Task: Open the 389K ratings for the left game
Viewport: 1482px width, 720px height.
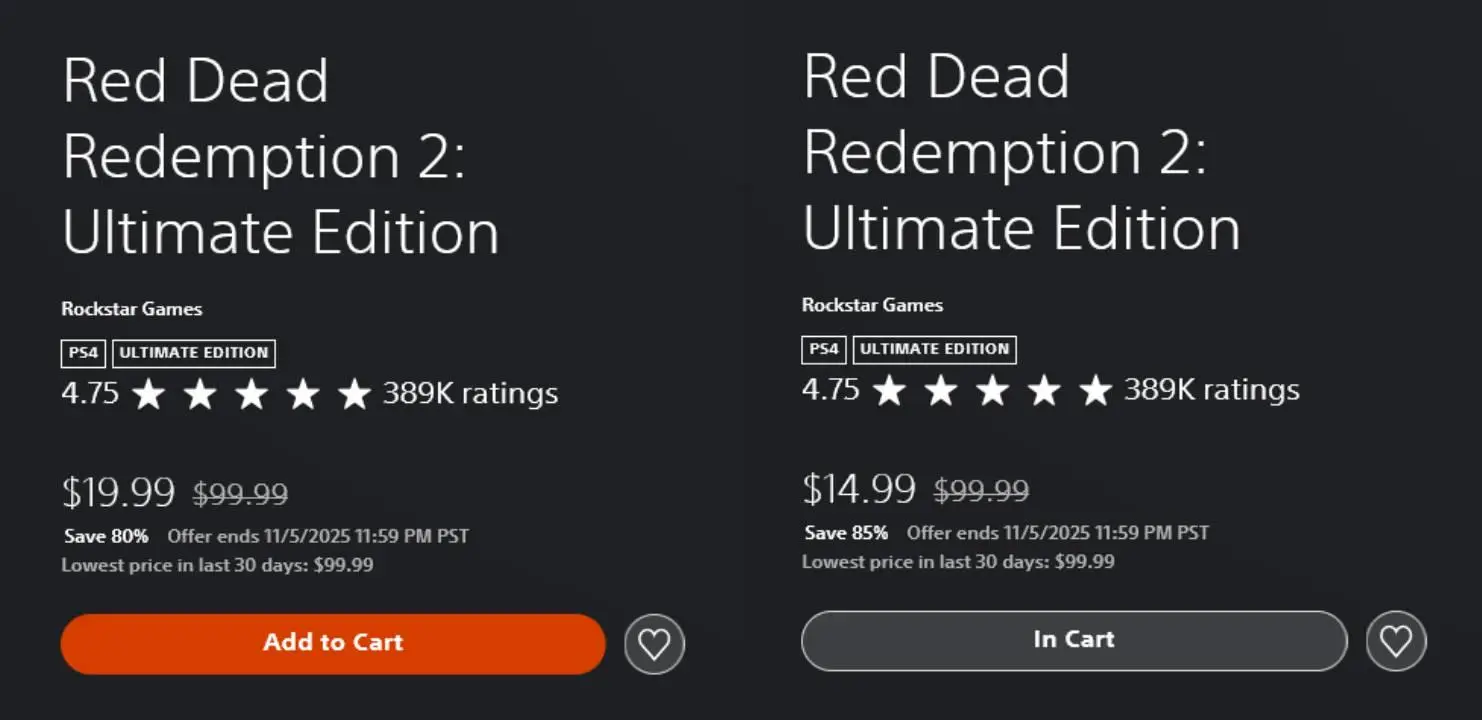Action: [x=468, y=393]
